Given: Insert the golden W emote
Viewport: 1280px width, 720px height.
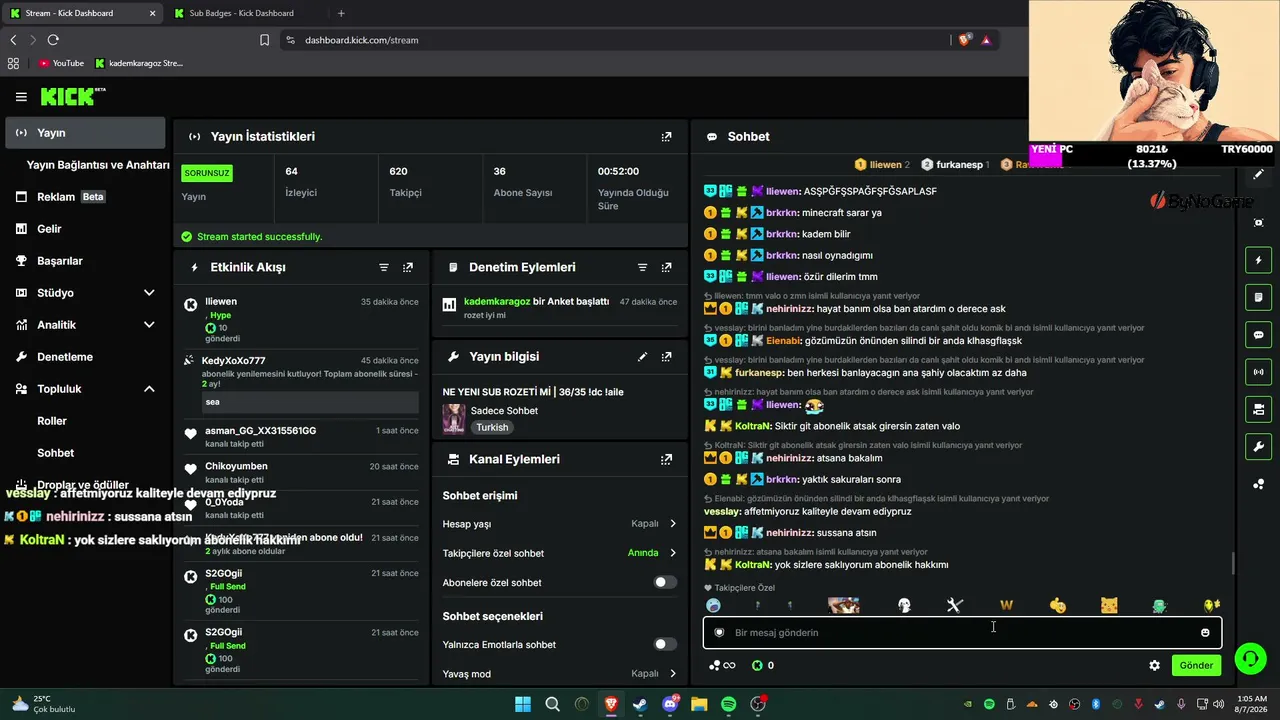Looking at the screenshot, I should (1006, 605).
